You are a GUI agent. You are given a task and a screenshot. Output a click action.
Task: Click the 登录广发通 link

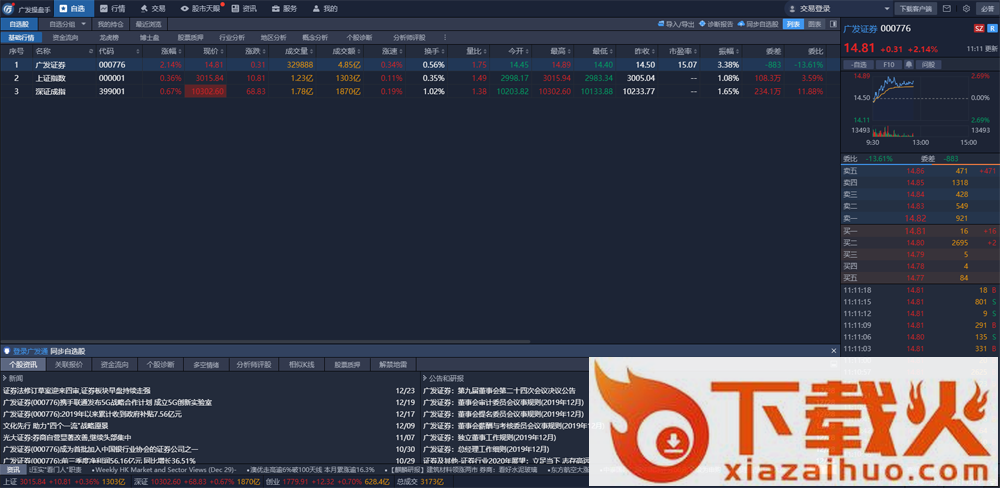[30, 351]
